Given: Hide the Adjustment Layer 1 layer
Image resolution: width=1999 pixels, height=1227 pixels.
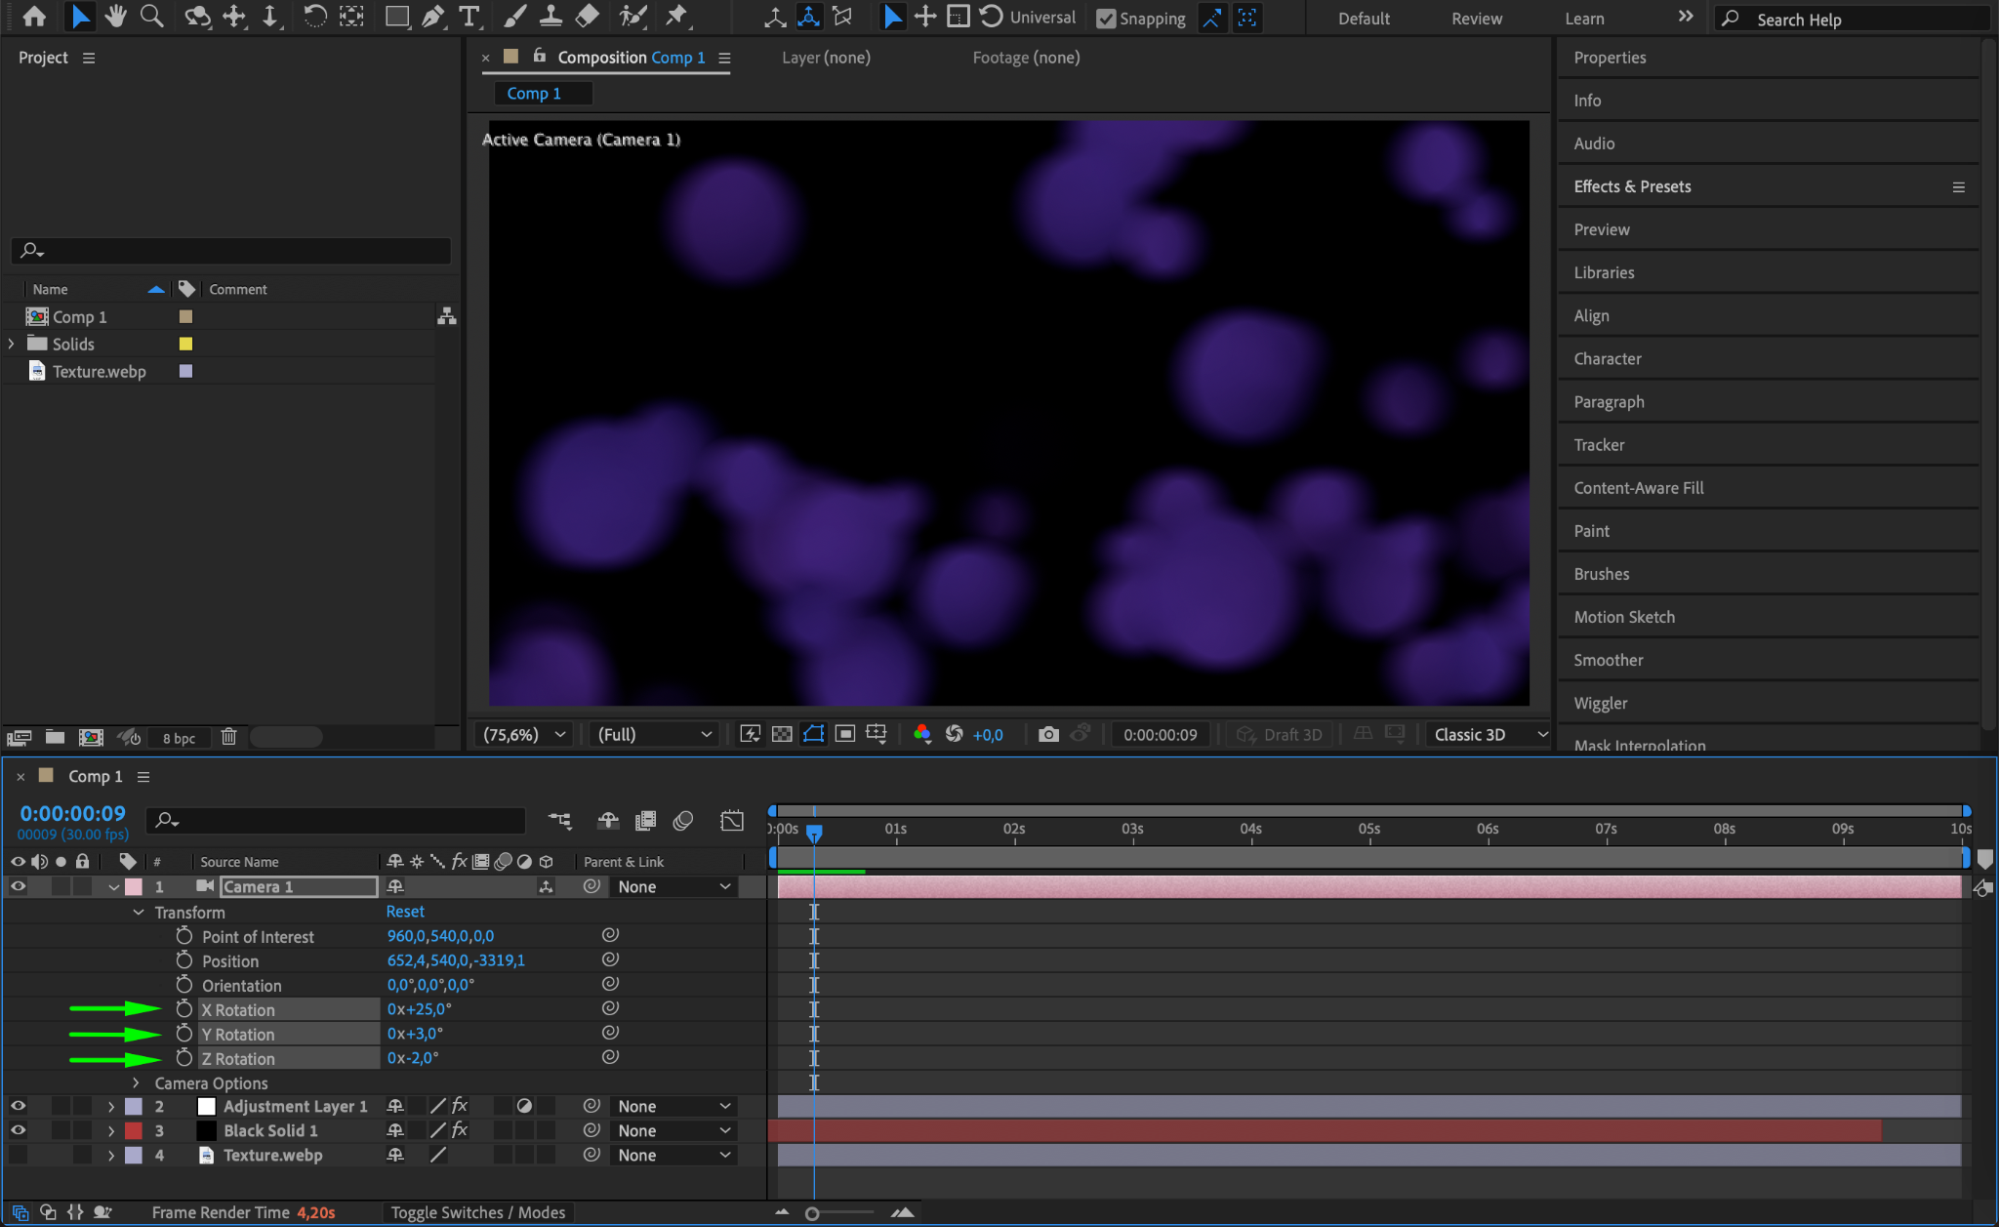Looking at the screenshot, I should (x=18, y=1106).
